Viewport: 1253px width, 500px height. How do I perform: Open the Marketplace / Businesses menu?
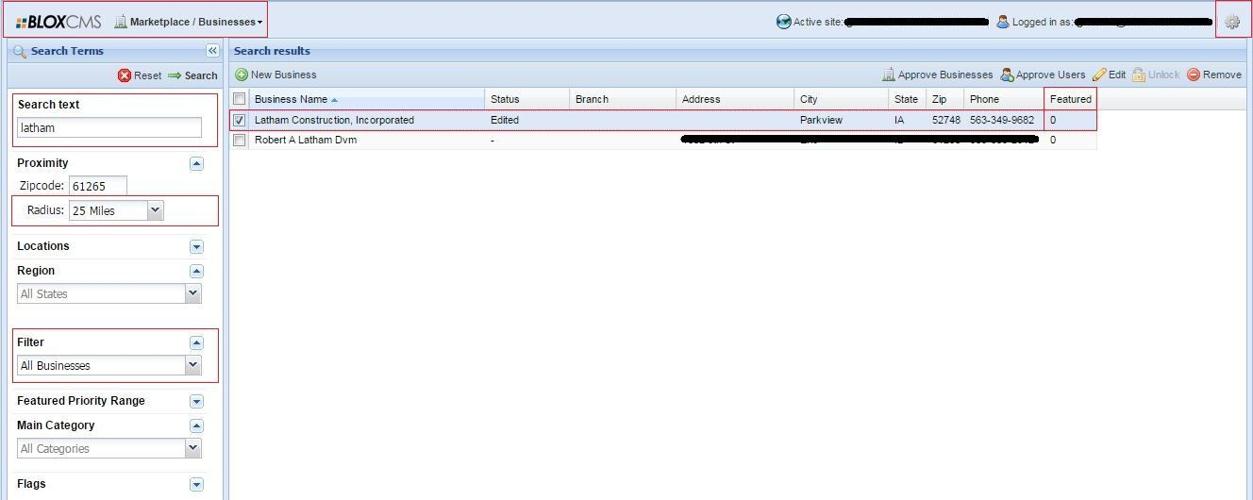pyautogui.click(x=189, y=22)
